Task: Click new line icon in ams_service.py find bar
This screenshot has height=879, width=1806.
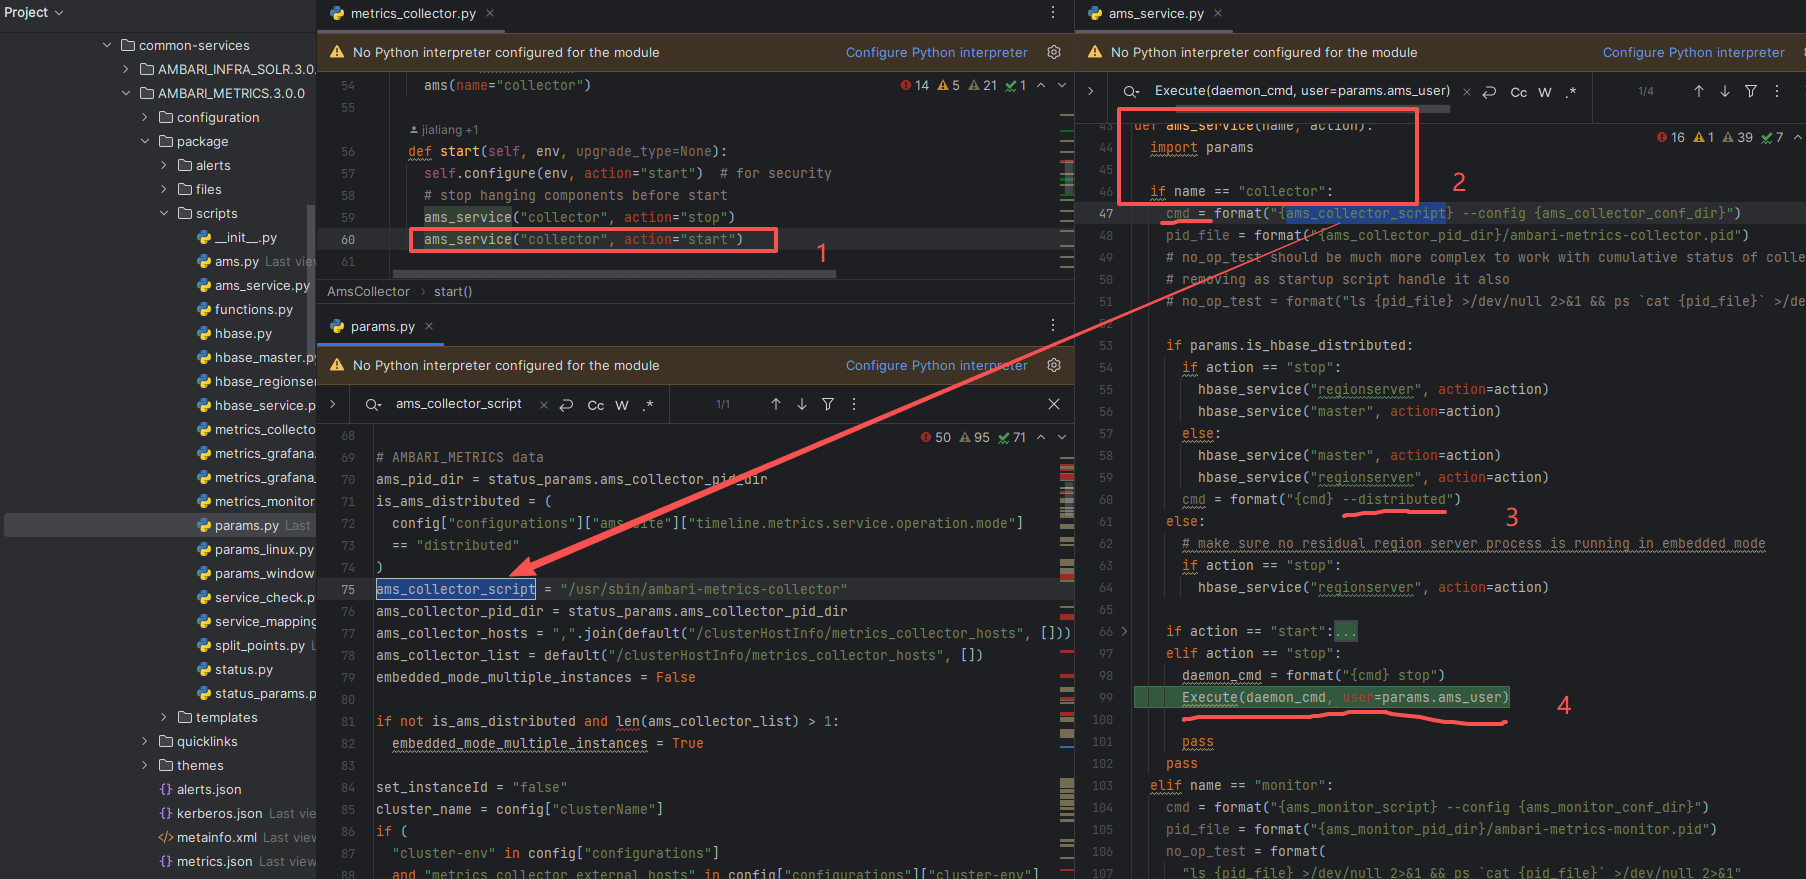Action: pos(1489,91)
